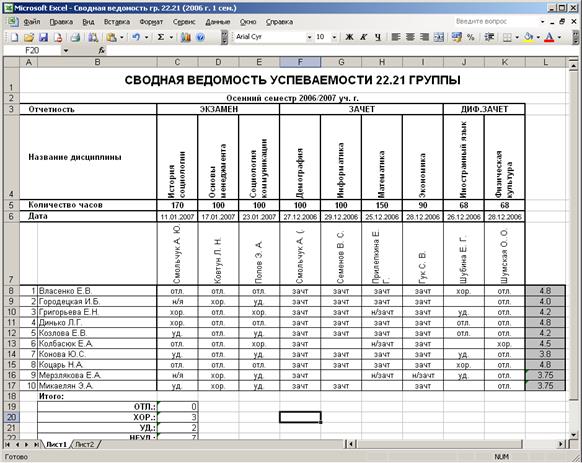Expand the Fill Color palette arrow
Viewport: 582px width, 463px height.
pyautogui.click(x=538, y=37)
